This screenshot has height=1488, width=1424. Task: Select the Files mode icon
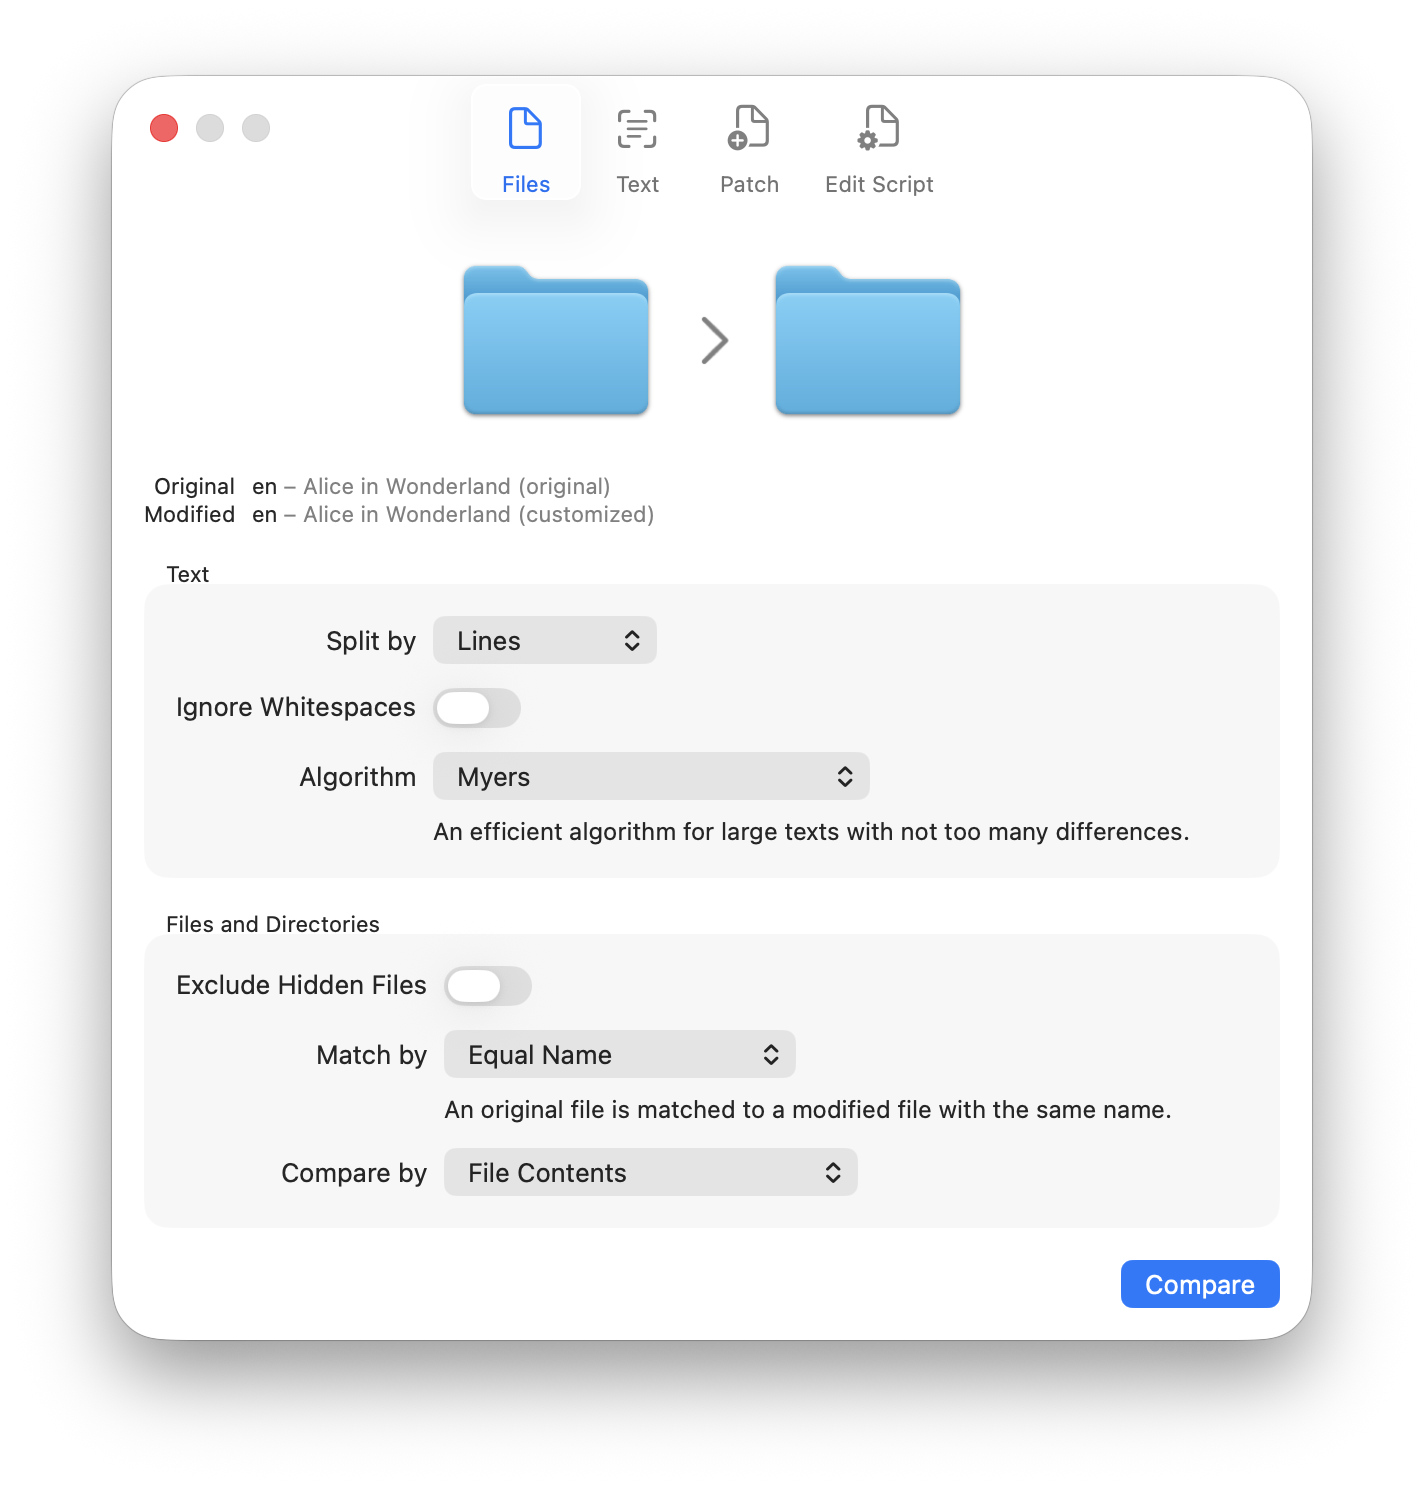tap(525, 129)
